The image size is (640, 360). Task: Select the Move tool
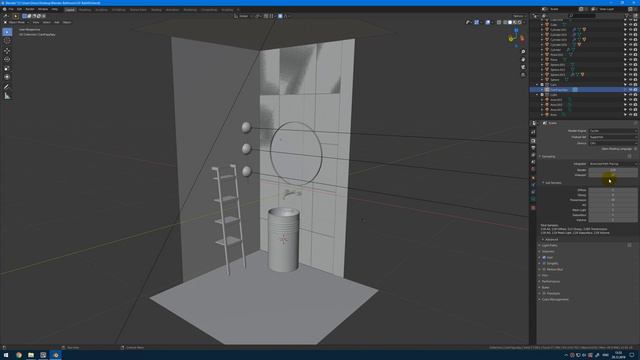pyautogui.click(x=7, y=51)
